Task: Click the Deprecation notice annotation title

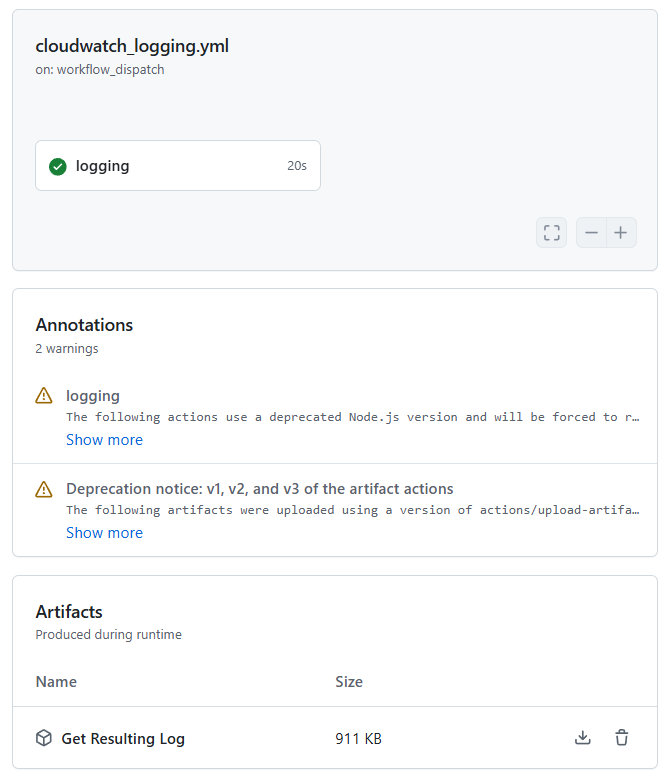Action: coord(259,489)
